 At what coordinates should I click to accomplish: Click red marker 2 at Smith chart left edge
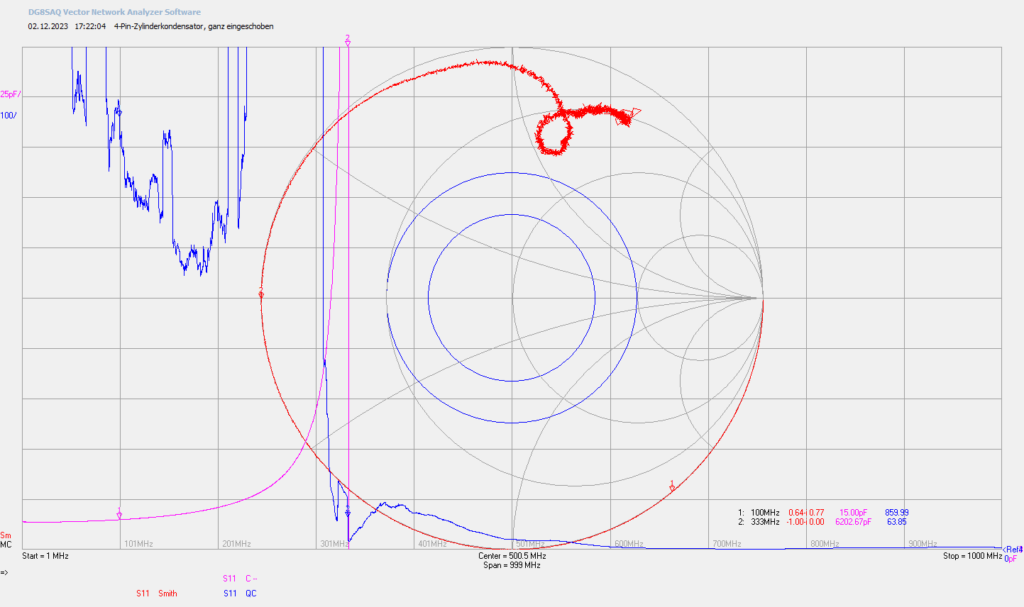261,293
